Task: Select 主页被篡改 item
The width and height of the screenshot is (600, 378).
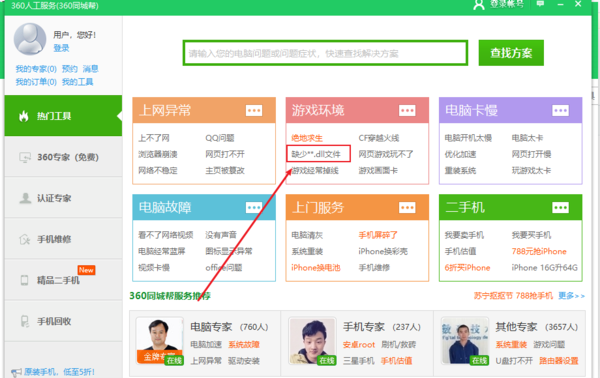Action: coord(225,171)
